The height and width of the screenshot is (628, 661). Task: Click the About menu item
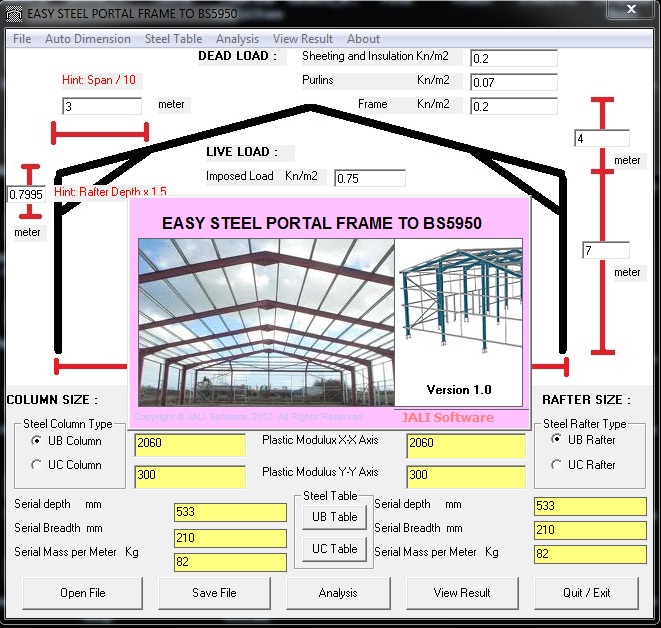(363, 39)
